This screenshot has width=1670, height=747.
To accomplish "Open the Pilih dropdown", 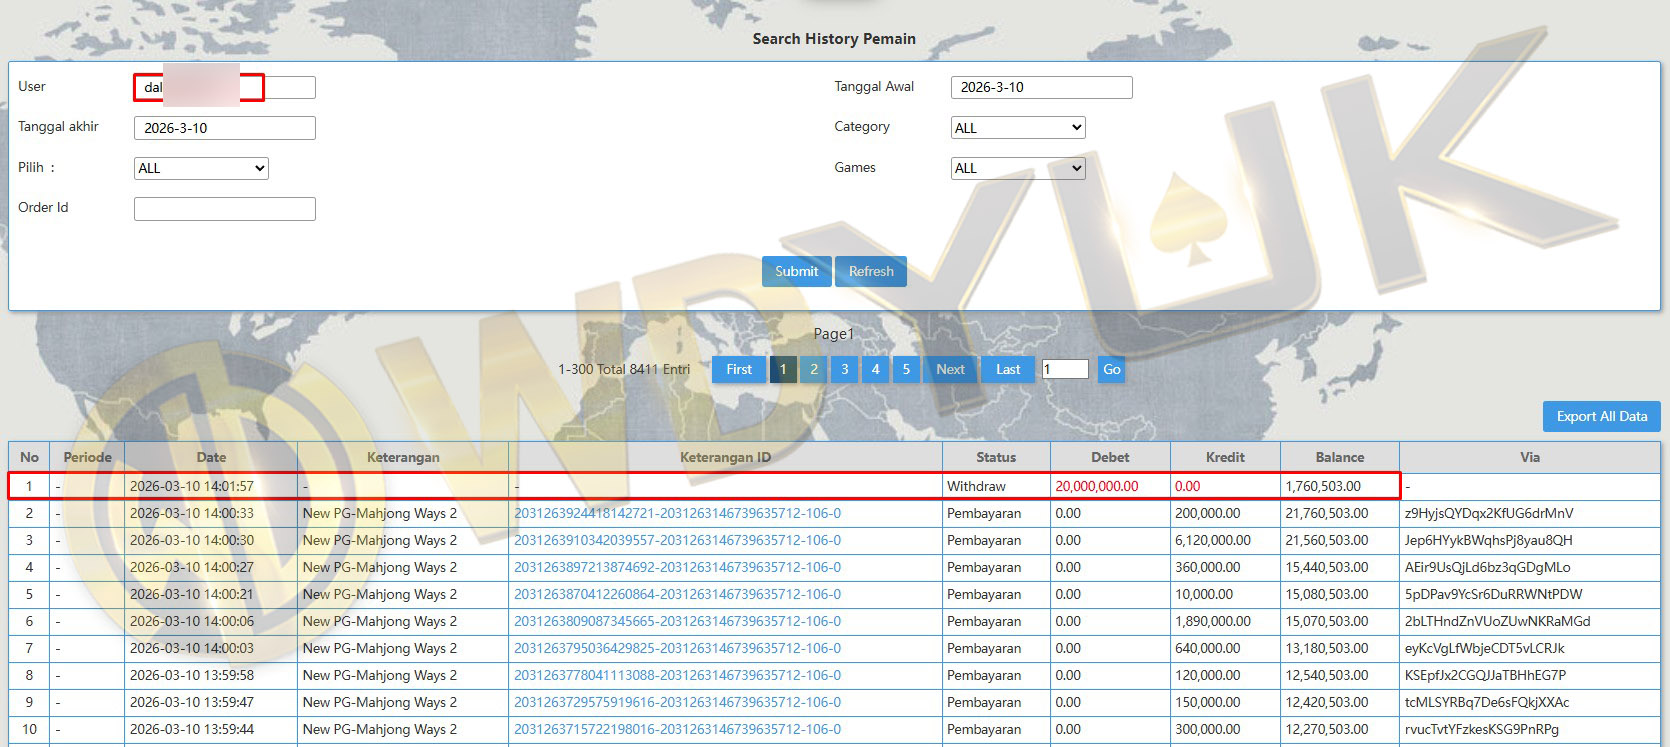I will point(201,168).
